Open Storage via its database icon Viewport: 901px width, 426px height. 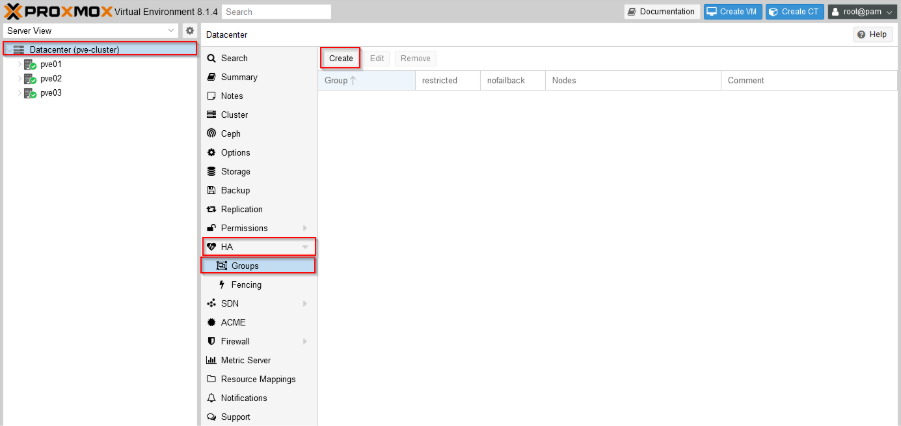pos(211,172)
